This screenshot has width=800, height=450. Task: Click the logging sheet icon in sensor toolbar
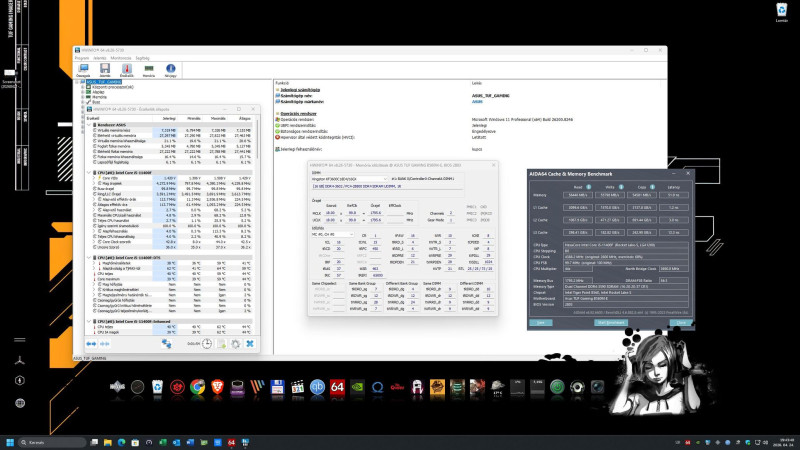(x=221, y=344)
